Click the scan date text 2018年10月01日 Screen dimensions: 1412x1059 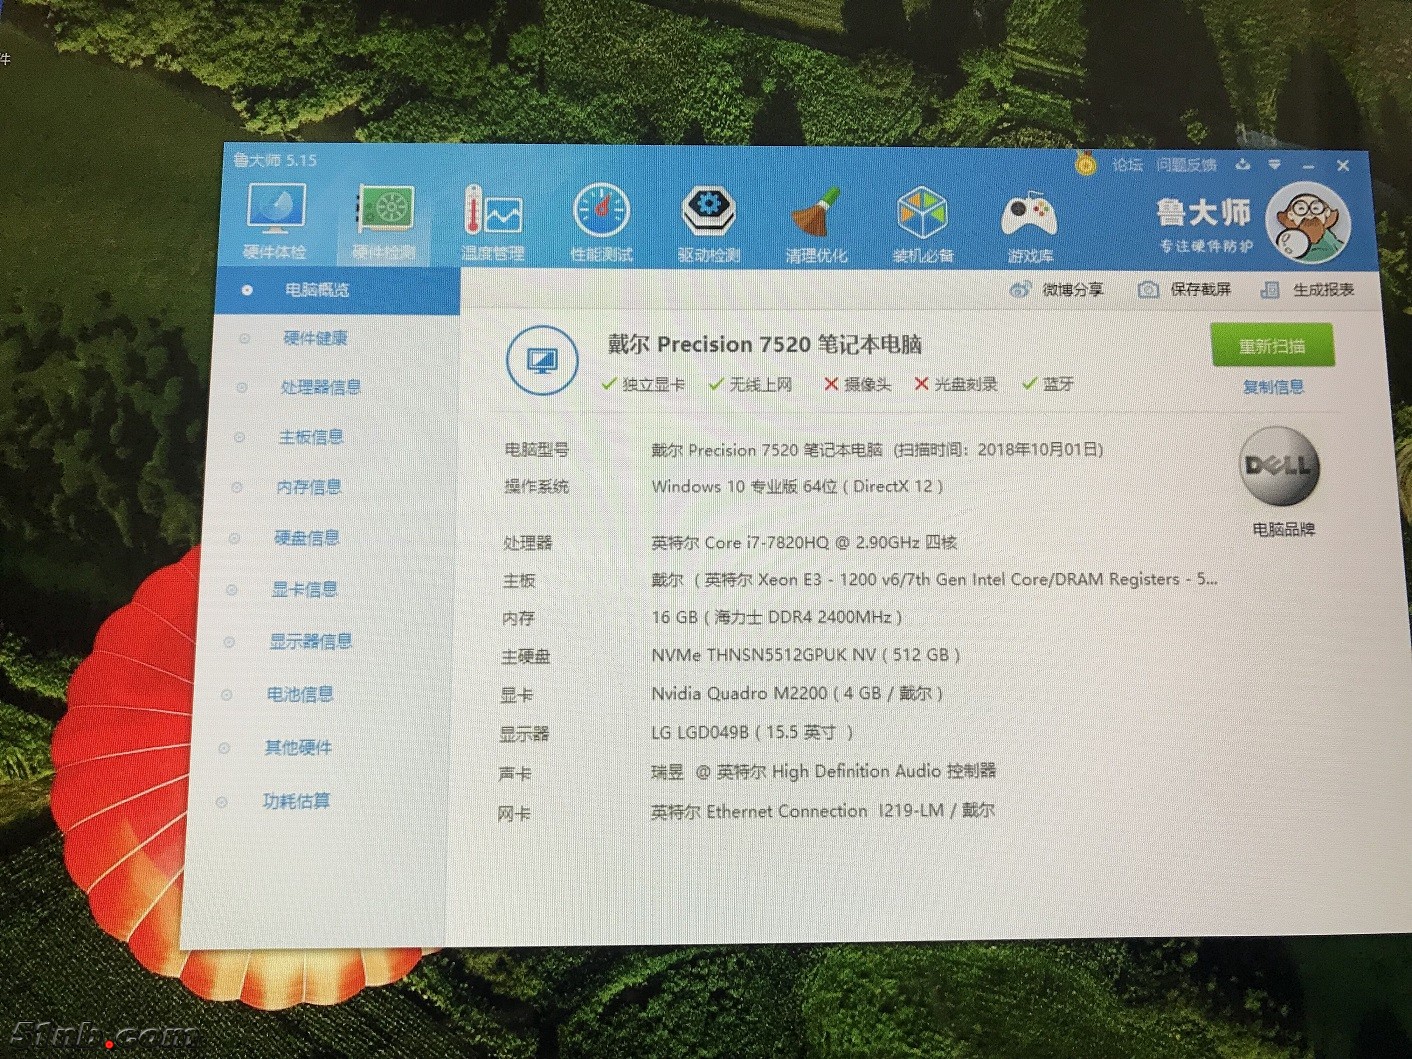pos(1039,450)
